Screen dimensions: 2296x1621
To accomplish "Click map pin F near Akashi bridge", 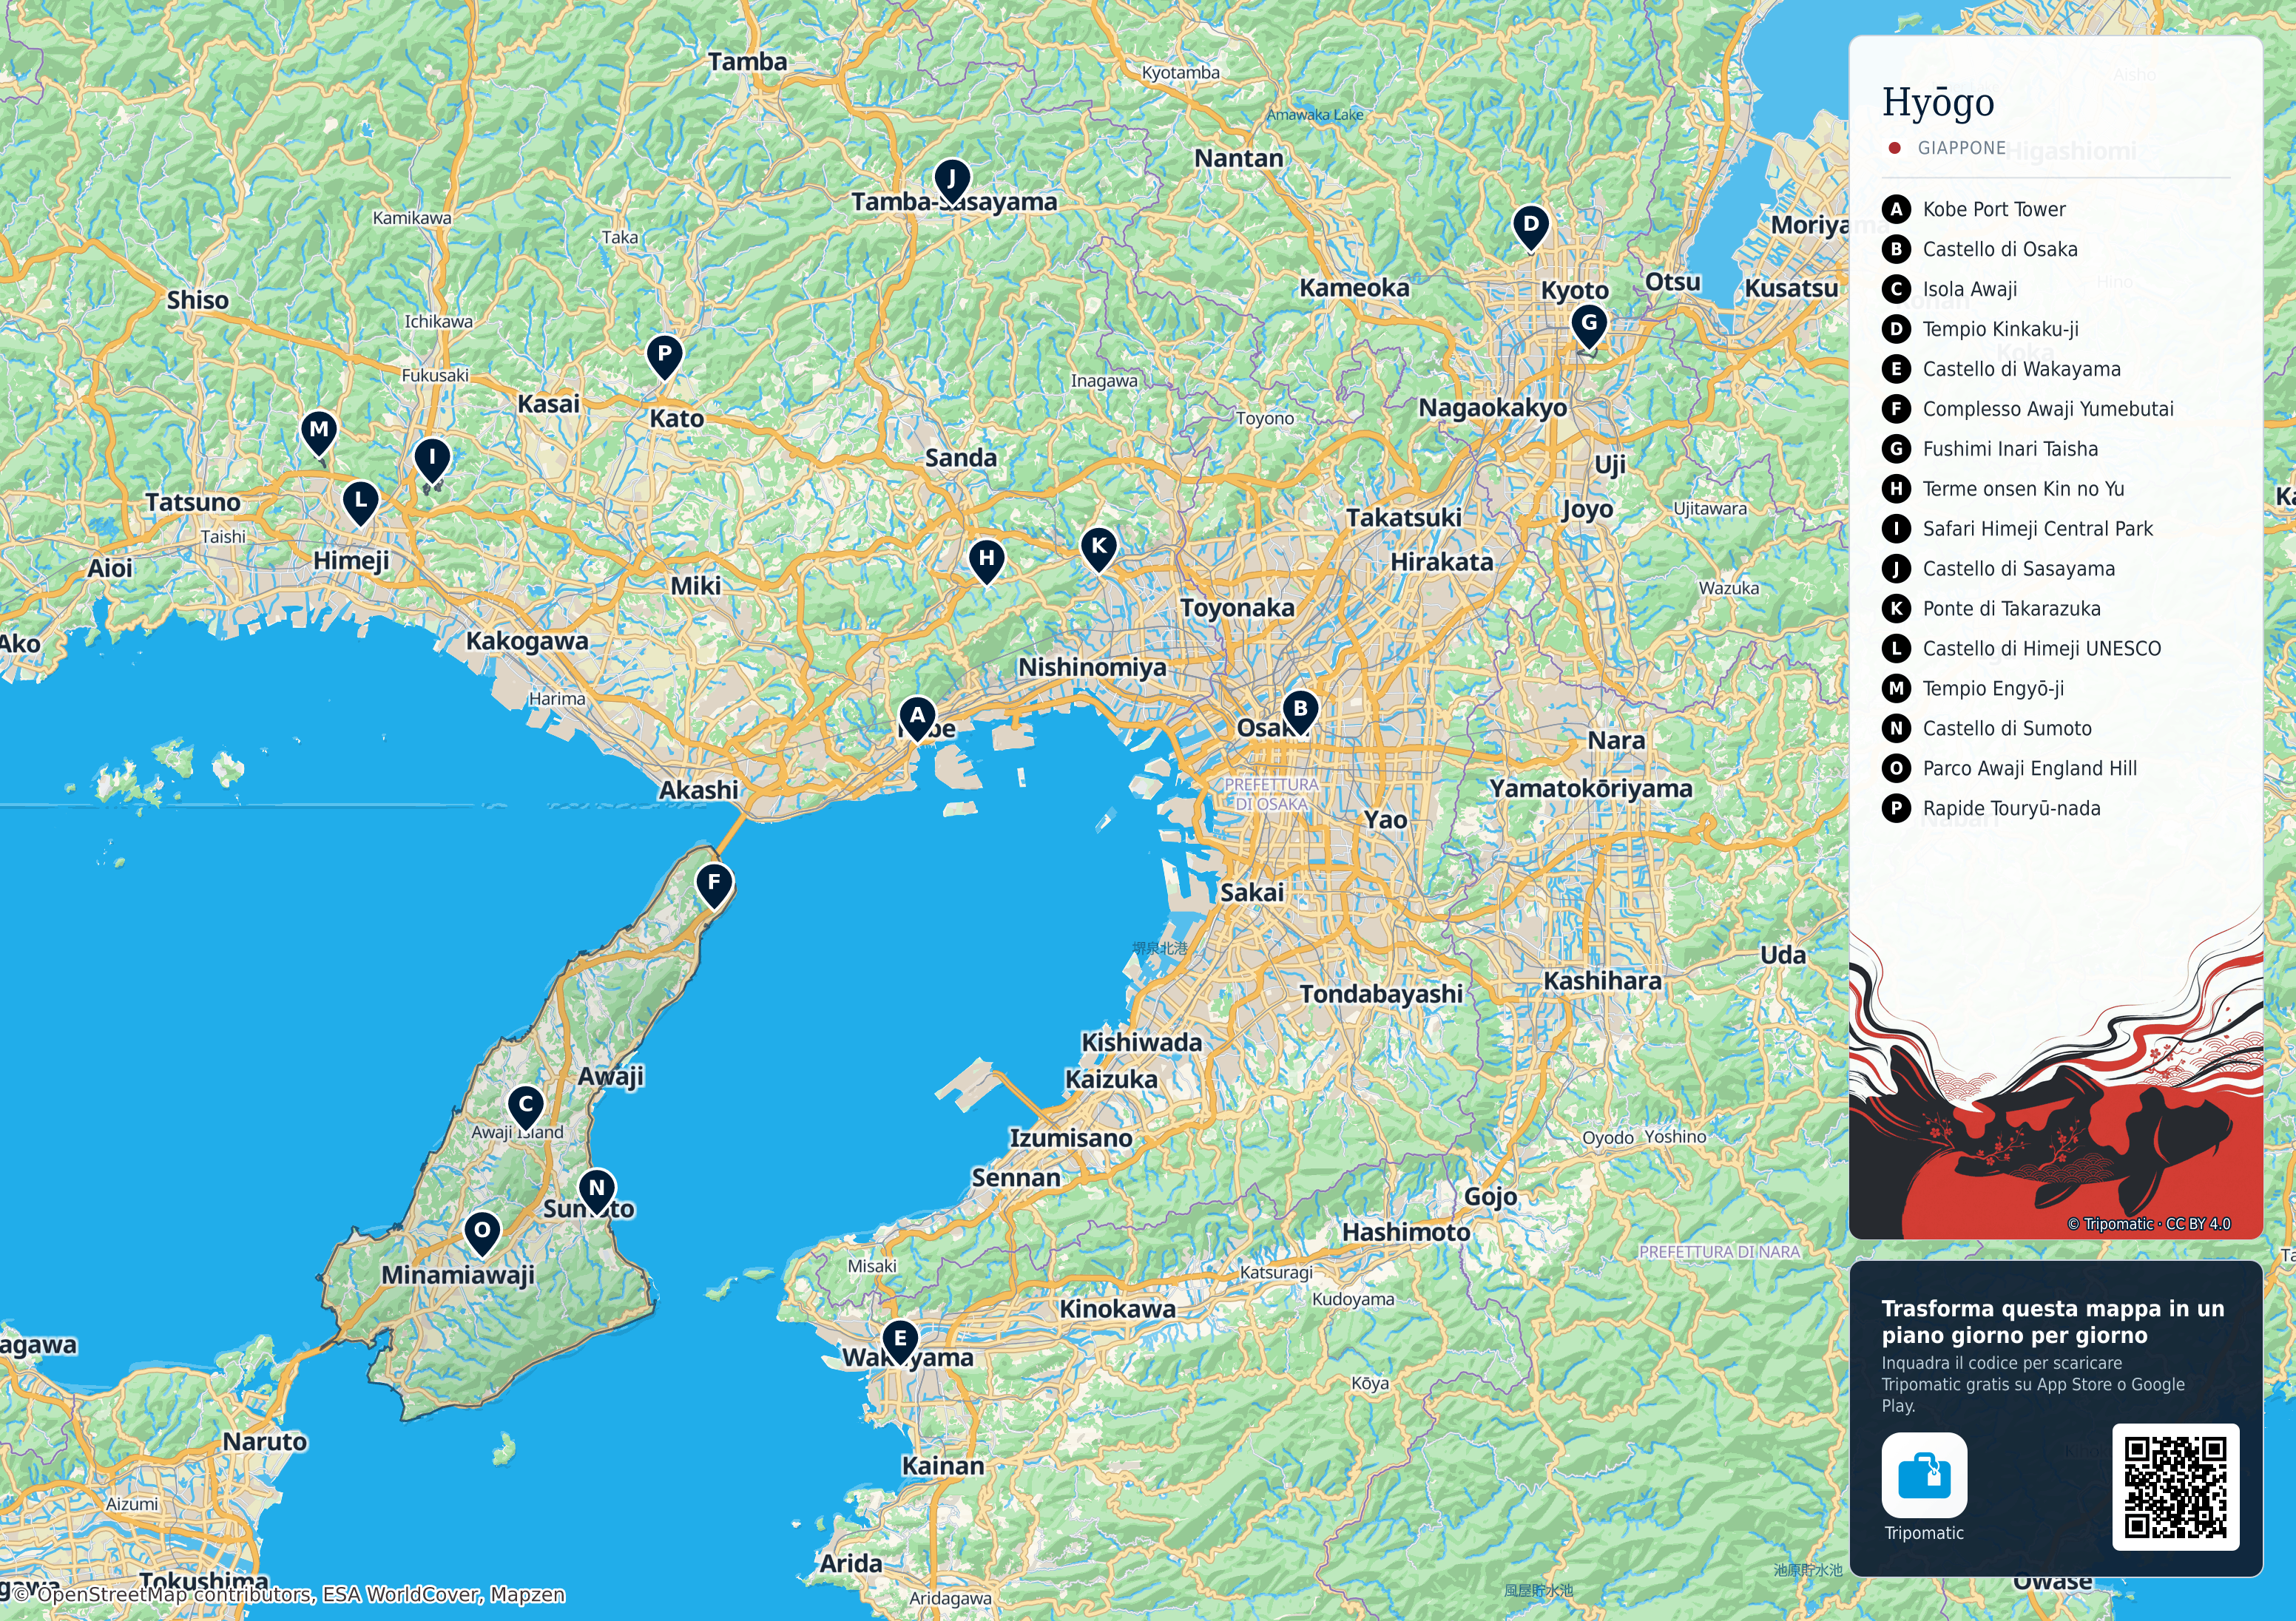I will click(714, 886).
